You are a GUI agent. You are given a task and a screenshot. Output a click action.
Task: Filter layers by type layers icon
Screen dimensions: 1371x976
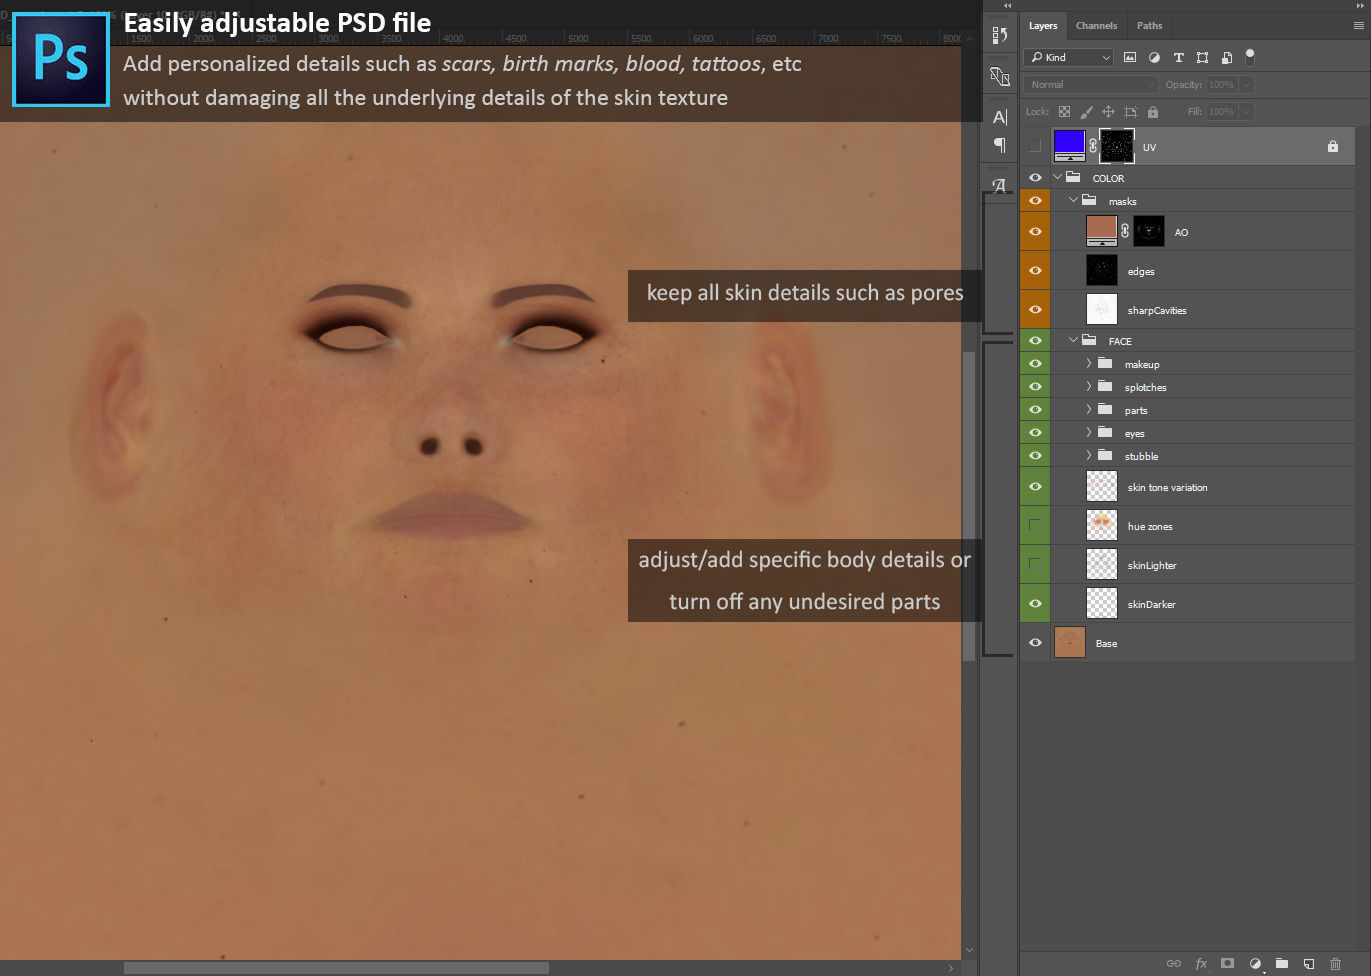(1178, 58)
